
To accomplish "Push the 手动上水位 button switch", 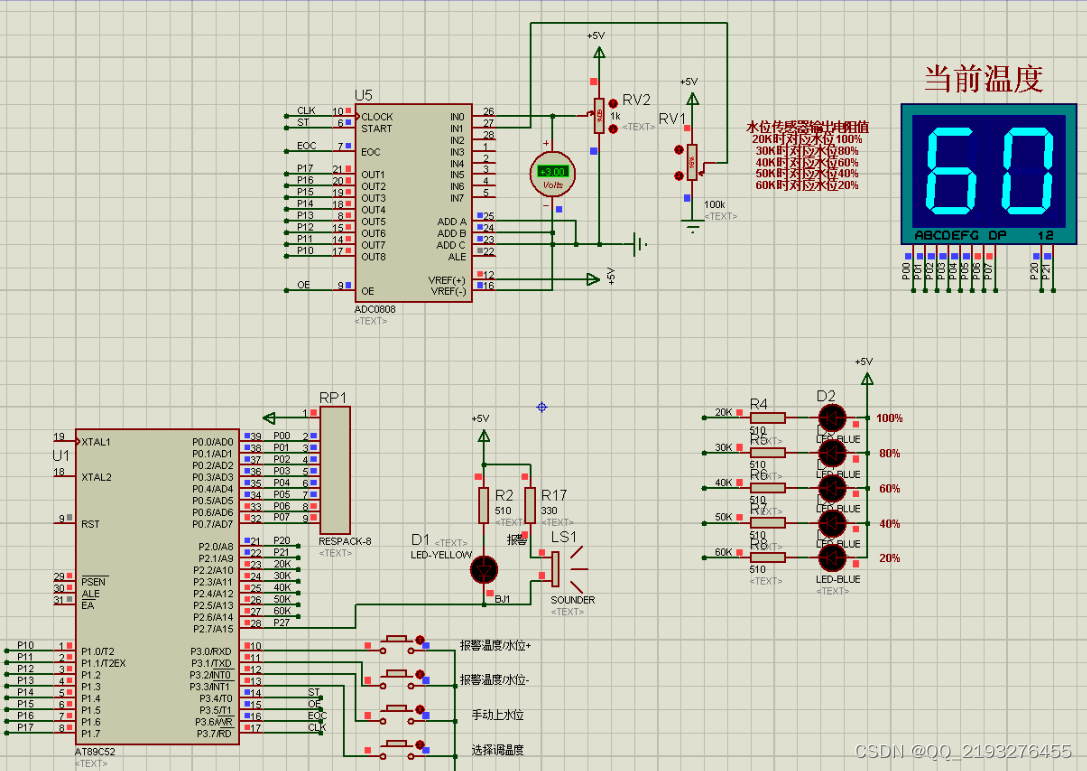I will click(x=397, y=714).
